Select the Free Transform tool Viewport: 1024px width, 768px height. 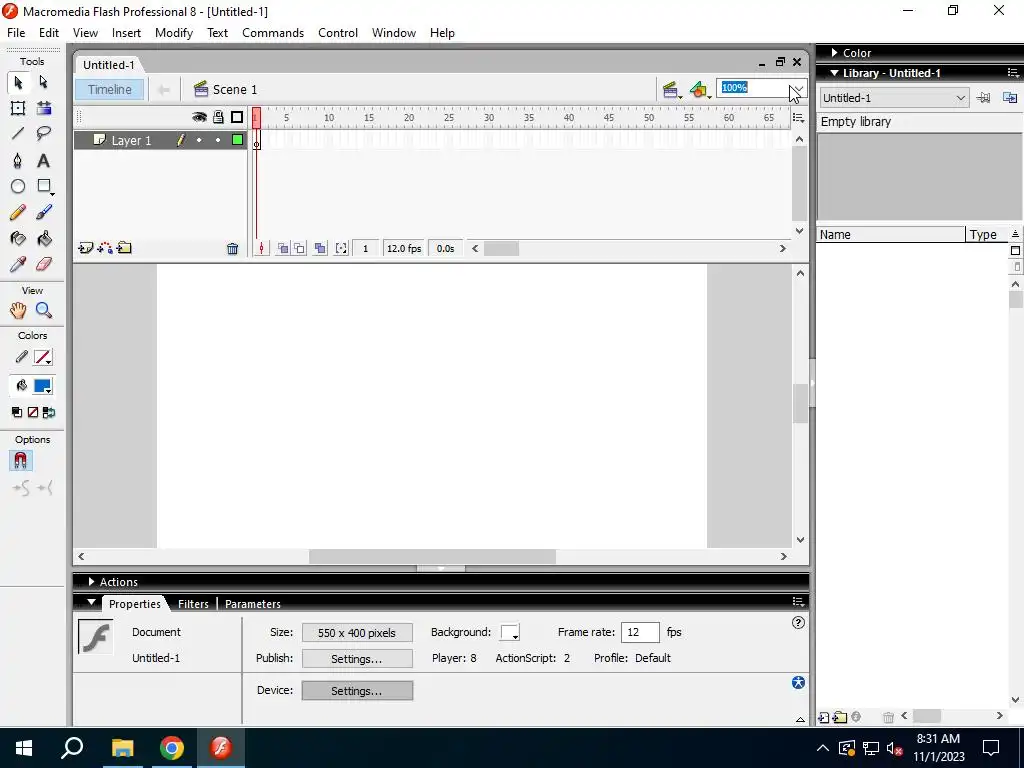click(18, 108)
